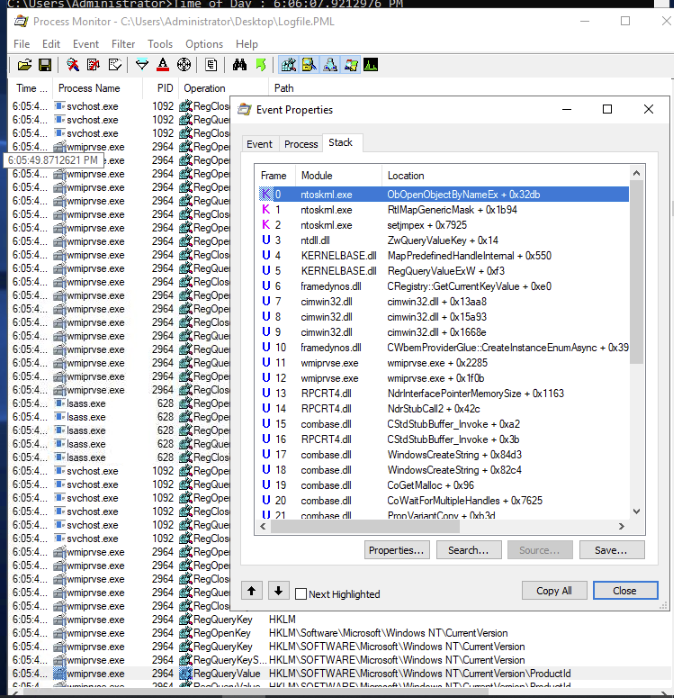Viewport: 674px width, 698px height.
Task: Select frame 19 CoGetMalloc row
Action: pos(443,485)
